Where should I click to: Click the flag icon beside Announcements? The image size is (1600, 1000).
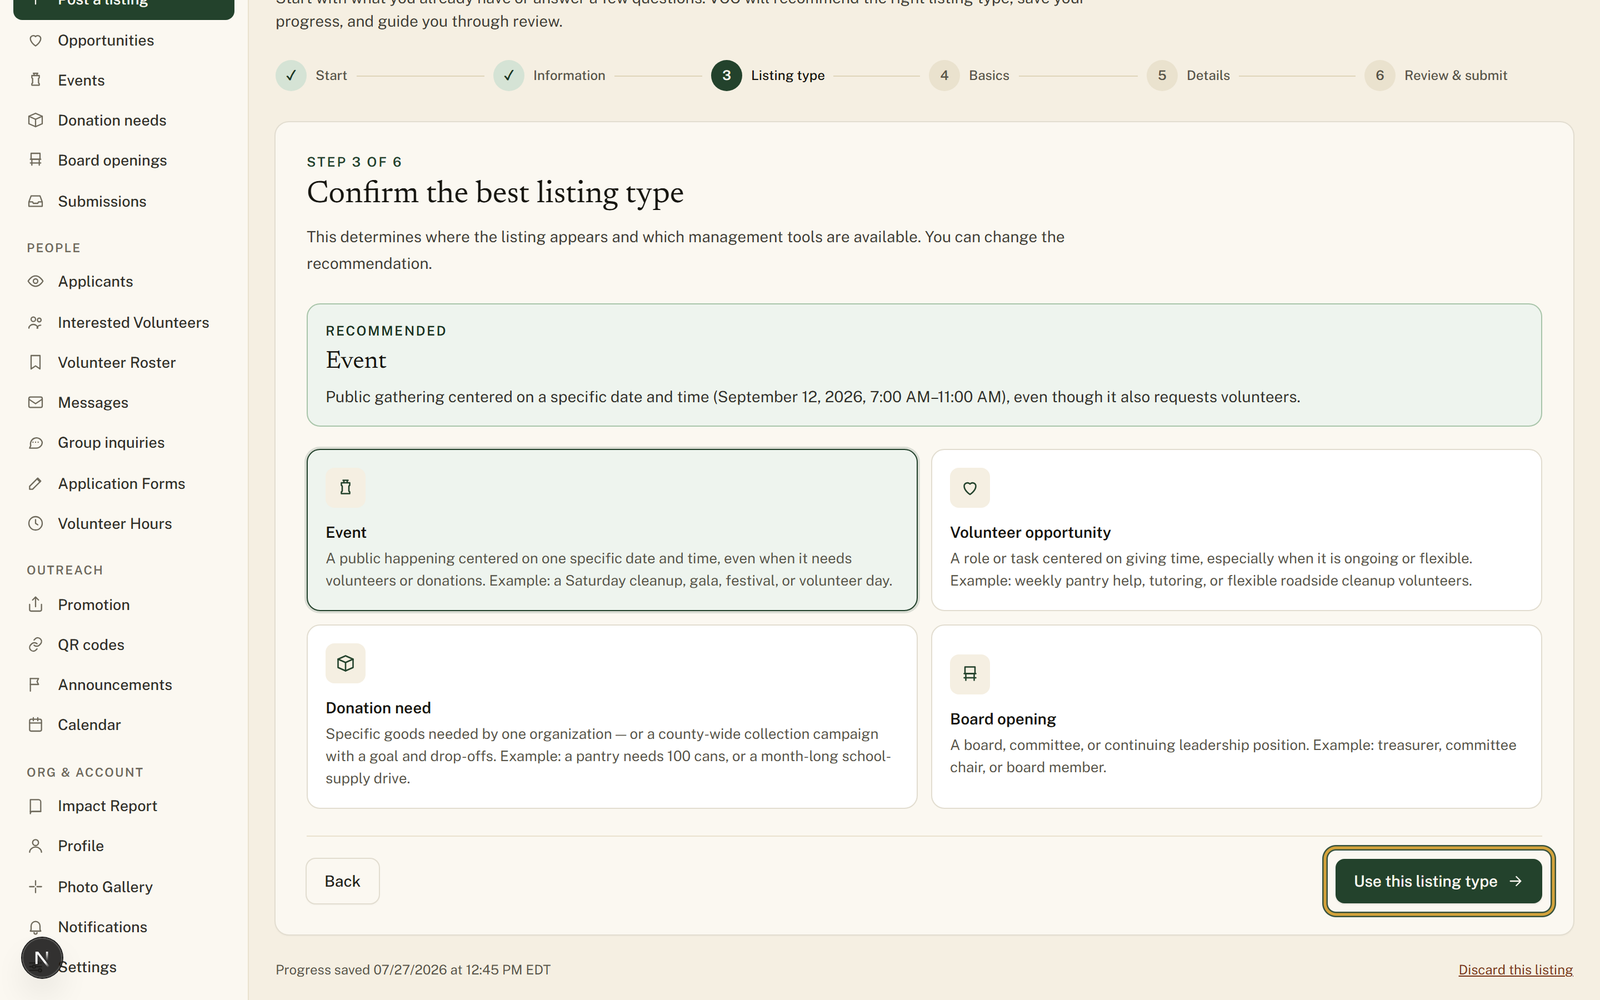coord(36,685)
